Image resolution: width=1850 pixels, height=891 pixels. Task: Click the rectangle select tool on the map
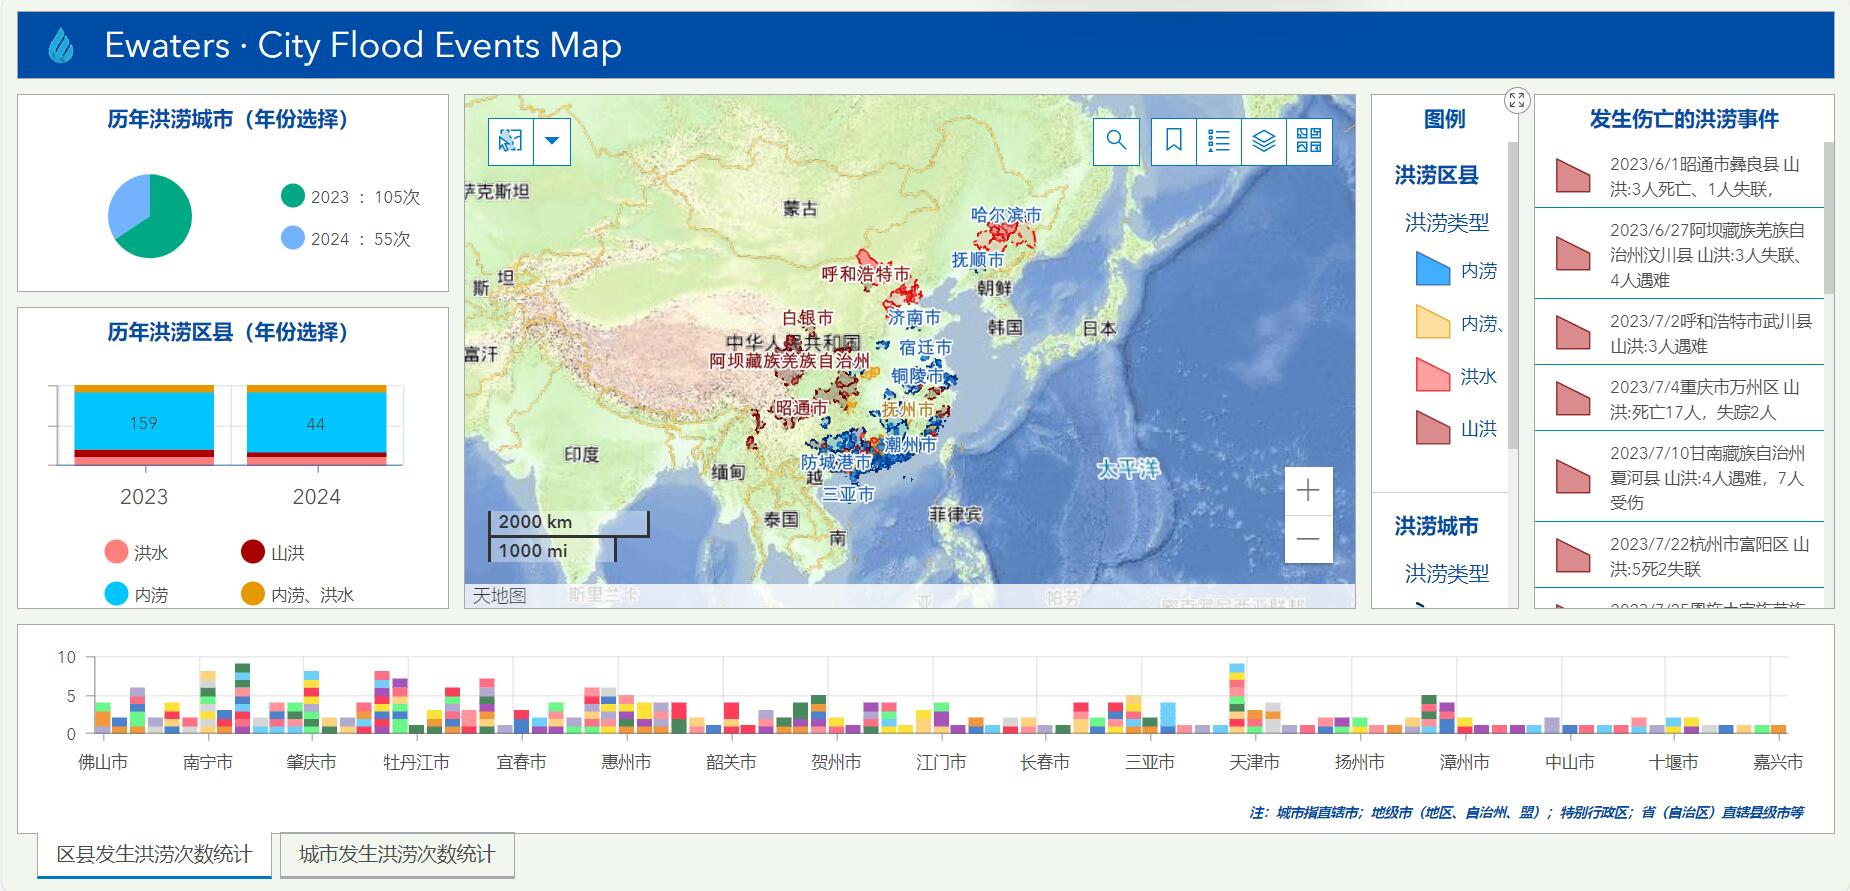[510, 141]
